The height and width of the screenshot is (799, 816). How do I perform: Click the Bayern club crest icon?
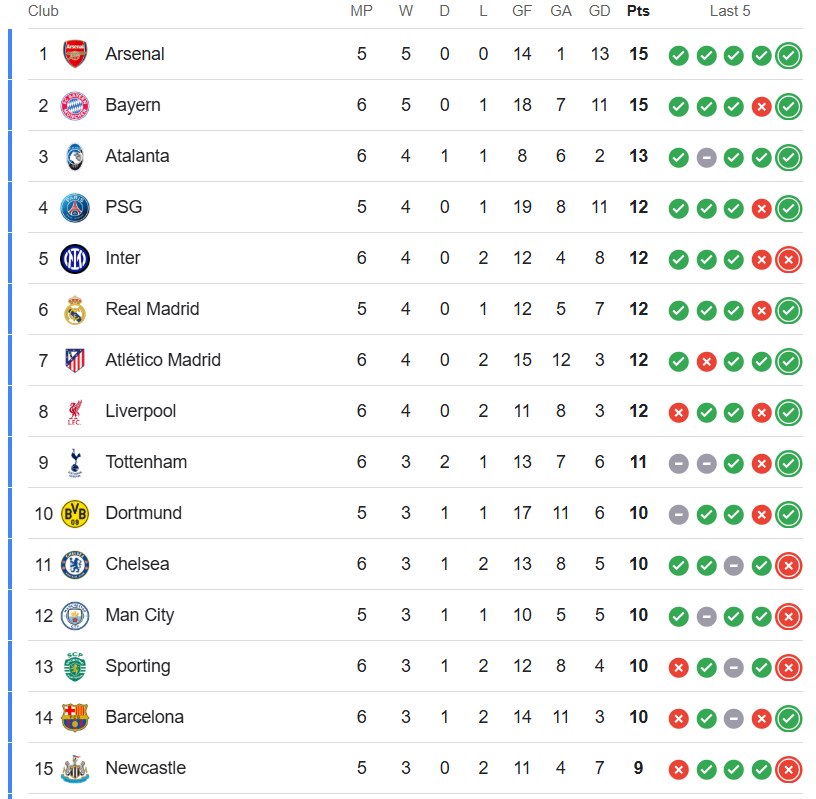[75, 105]
